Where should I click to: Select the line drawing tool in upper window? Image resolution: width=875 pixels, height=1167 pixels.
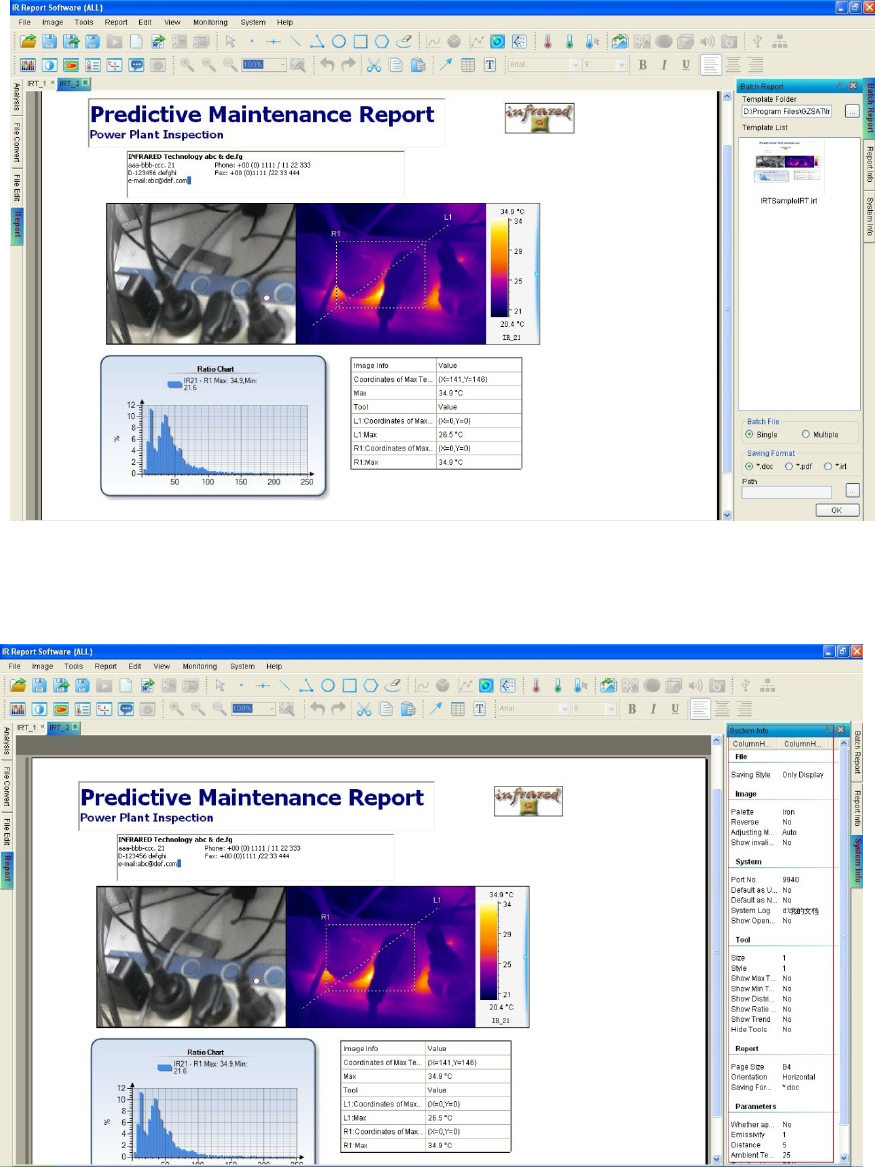pyautogui.click(x=295, y=42)
